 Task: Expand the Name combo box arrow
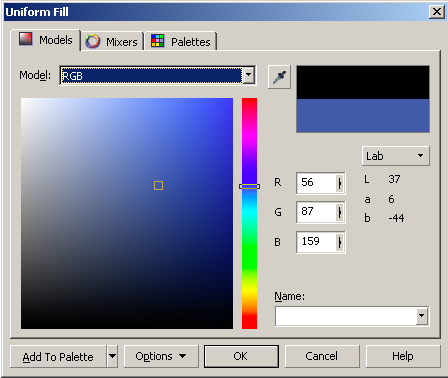coord(422,315)
